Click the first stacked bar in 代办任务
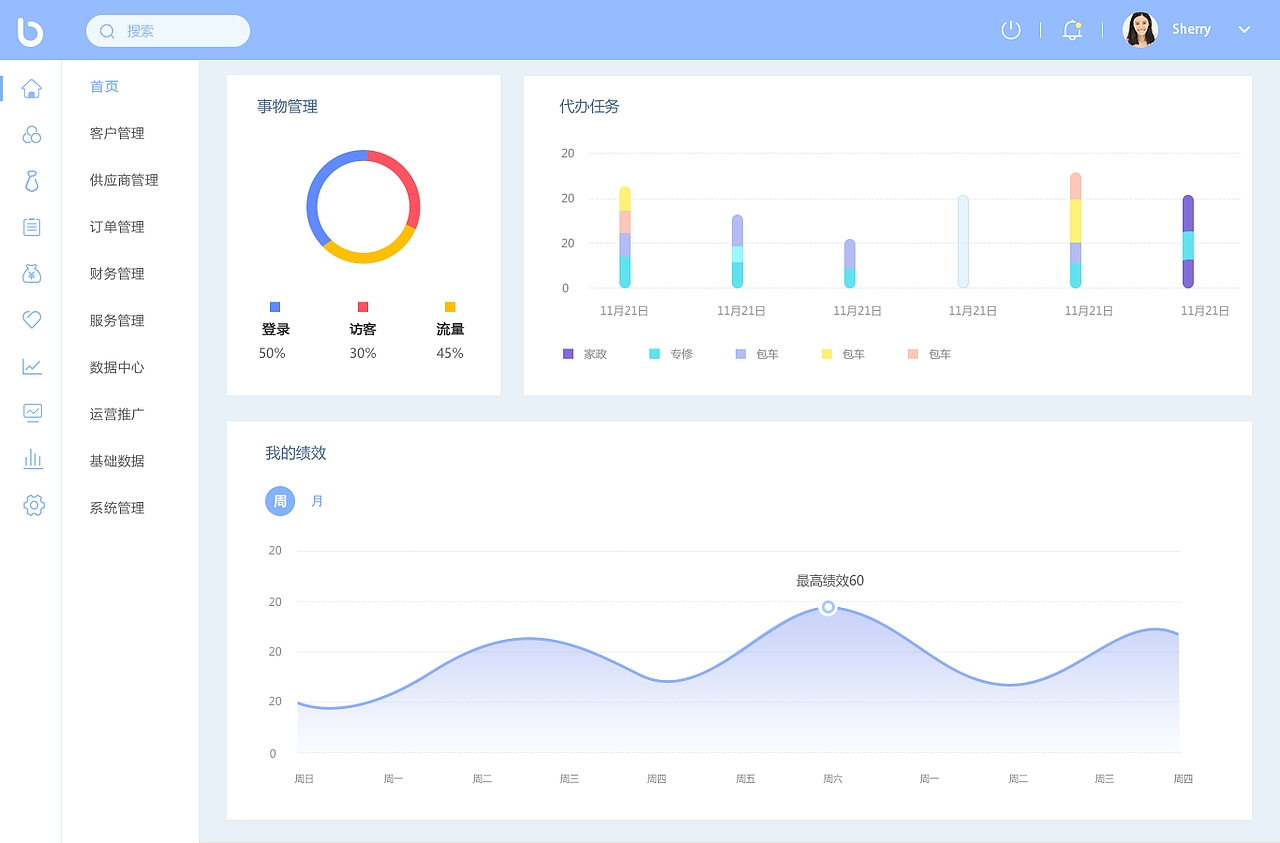 [625, 237]
